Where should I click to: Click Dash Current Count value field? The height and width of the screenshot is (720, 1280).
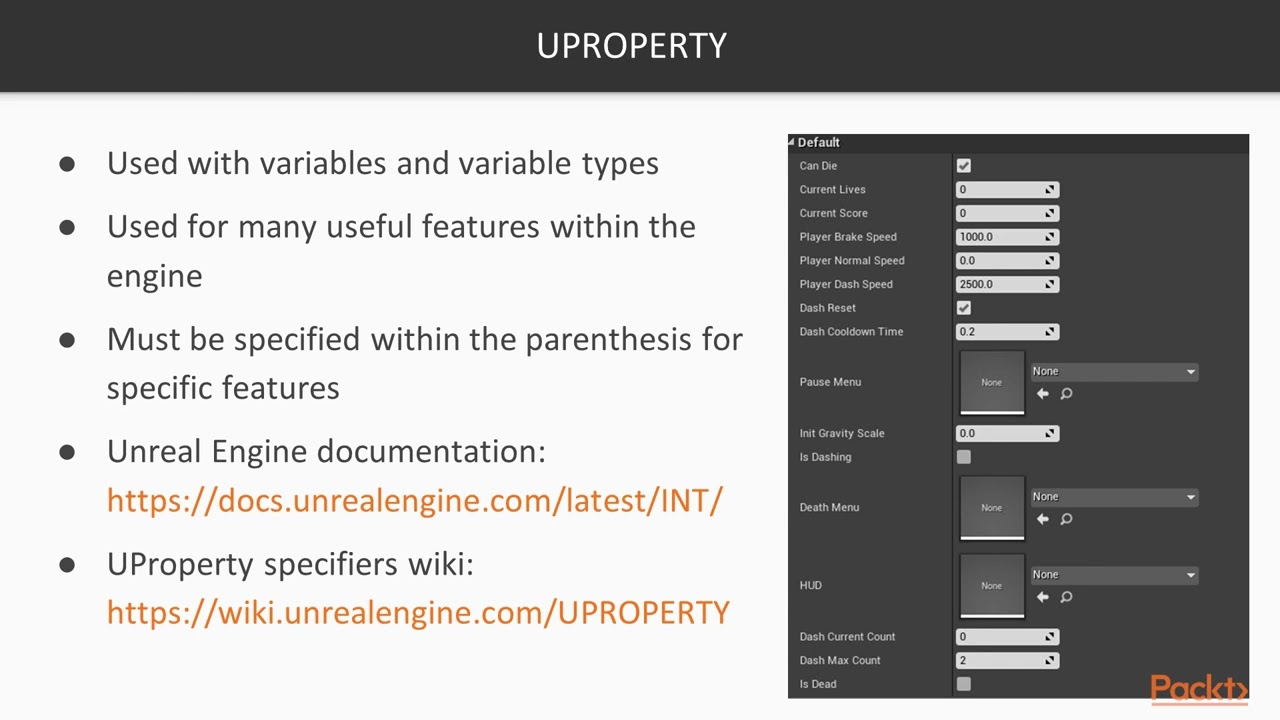point(1007,636)
